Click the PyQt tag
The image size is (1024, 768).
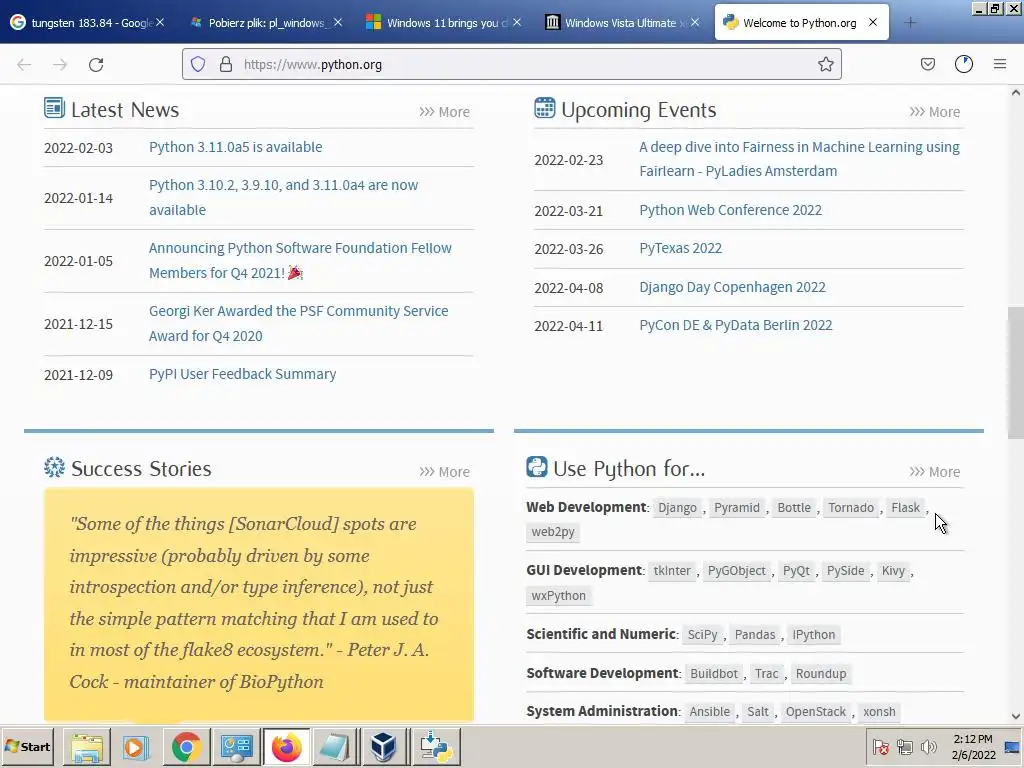pyautogui.click(x=796, y=570)
